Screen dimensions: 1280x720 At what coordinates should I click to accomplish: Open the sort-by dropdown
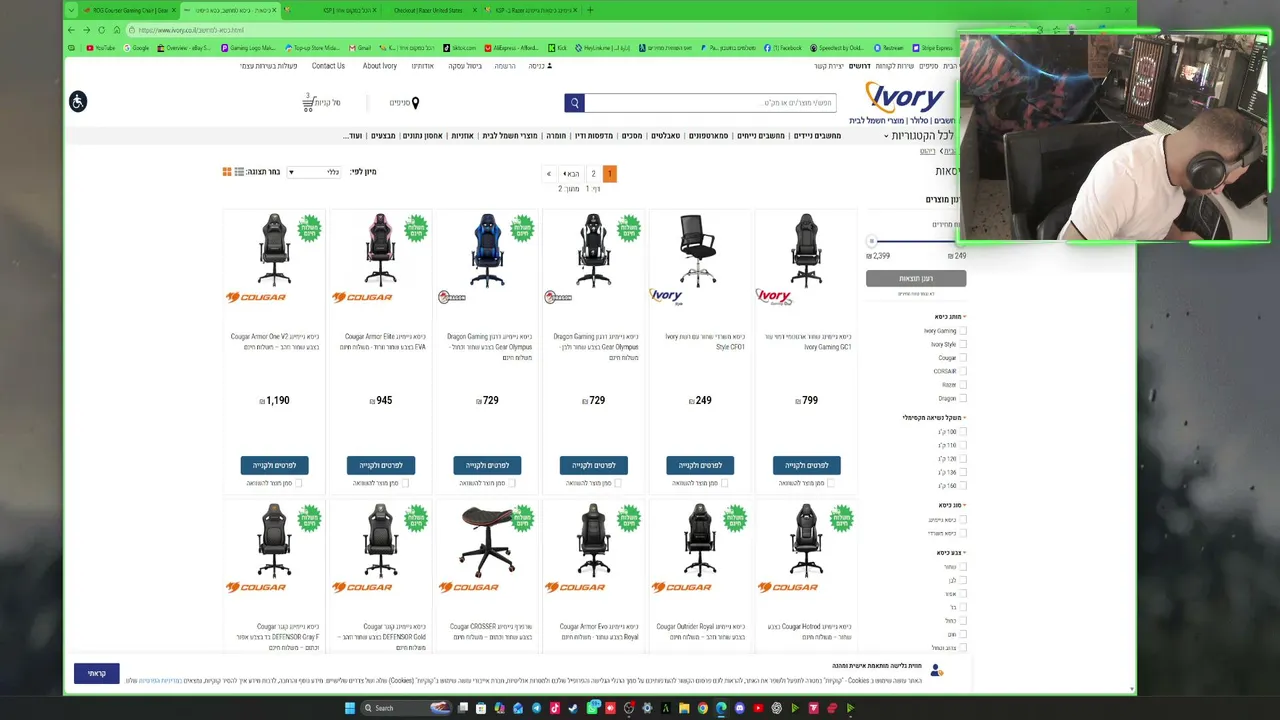click(315, 172)
